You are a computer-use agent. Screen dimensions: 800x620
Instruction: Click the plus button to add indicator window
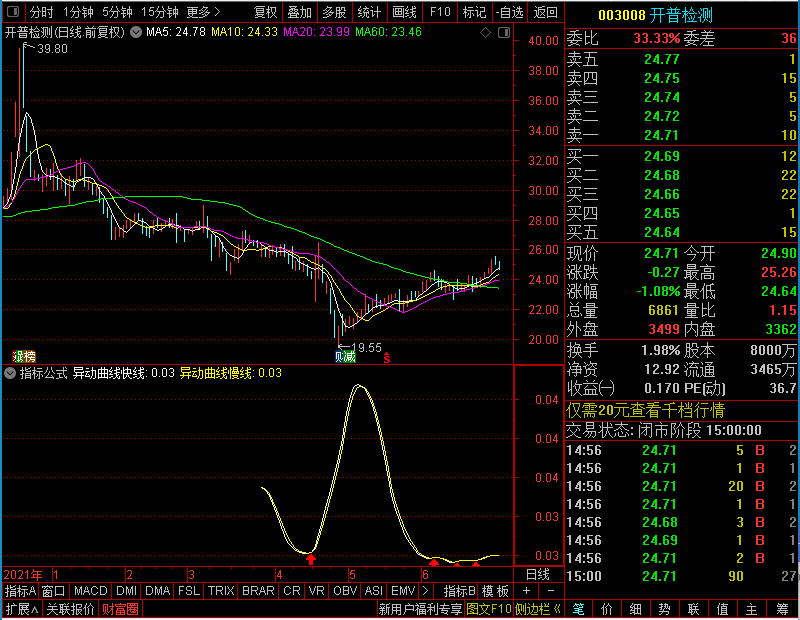pos(527,591)
